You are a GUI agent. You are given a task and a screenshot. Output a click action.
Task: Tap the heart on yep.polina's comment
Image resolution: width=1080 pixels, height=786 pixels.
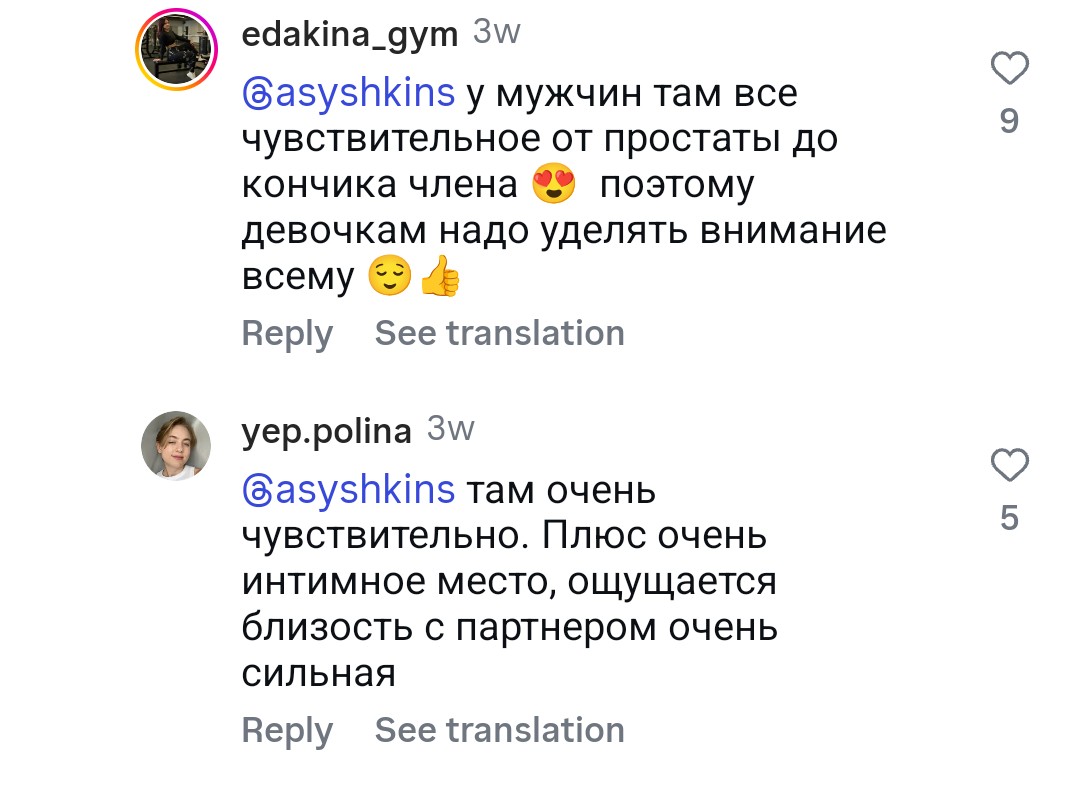click(x=1009, y=466)
